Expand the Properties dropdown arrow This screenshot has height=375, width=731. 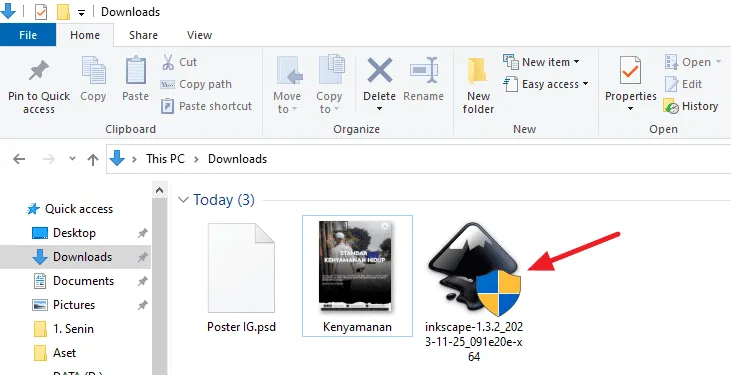[x=630, y=109]
